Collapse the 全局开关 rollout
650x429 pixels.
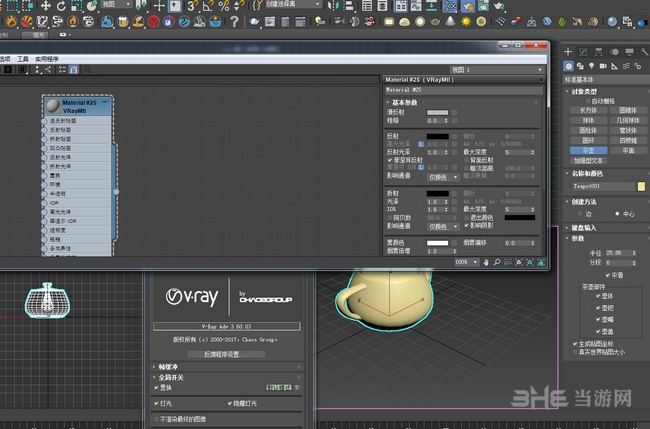pos(154,377)
